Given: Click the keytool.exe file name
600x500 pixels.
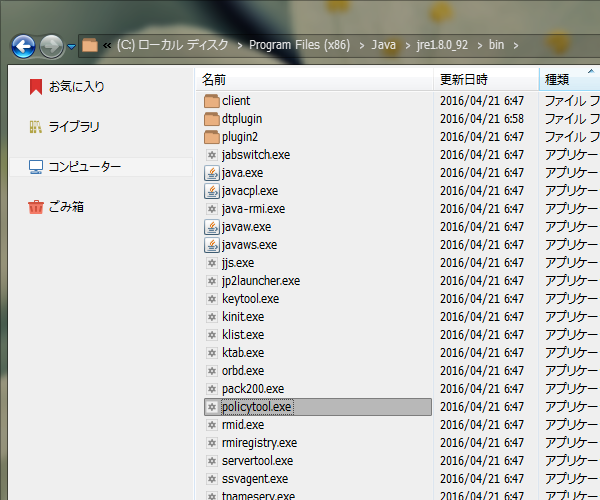Looking at the screenshot, I should [250, 299].
